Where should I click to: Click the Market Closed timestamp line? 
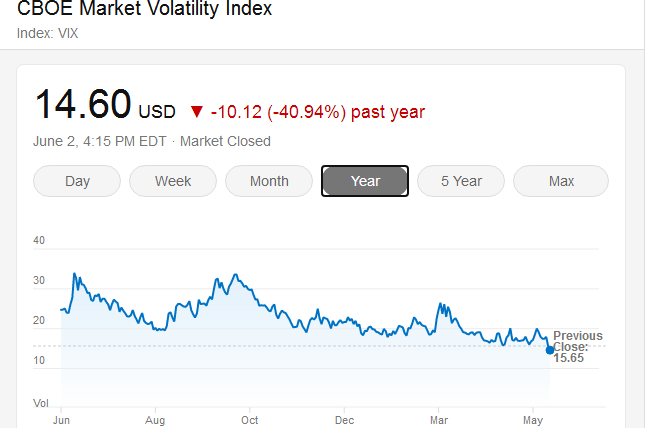[x=153, y=141]
